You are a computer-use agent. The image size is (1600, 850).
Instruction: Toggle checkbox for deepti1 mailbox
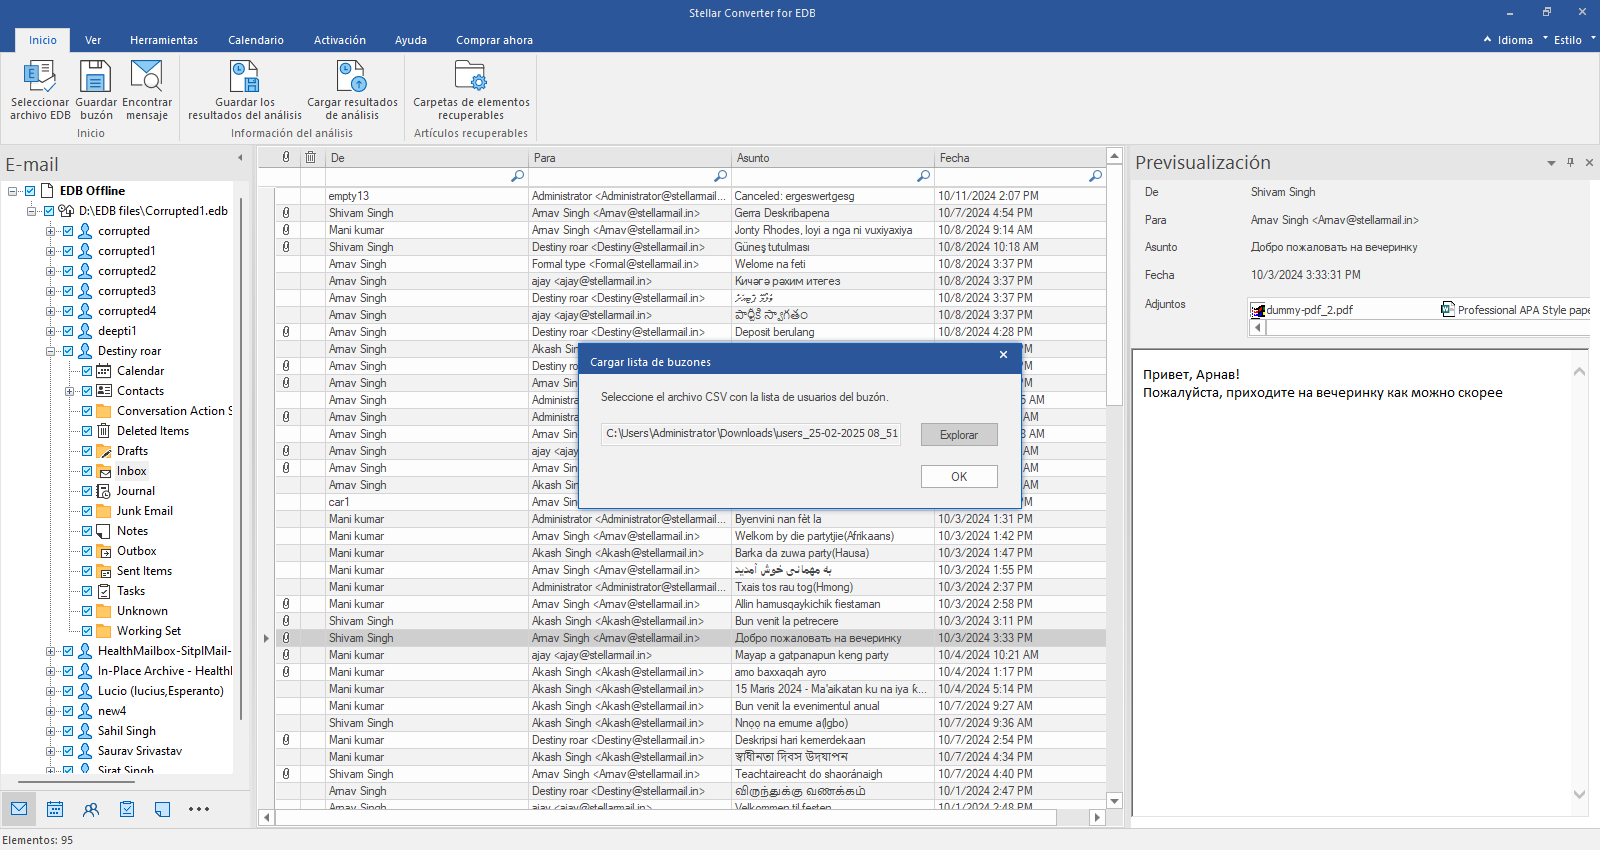pos(68,331)
